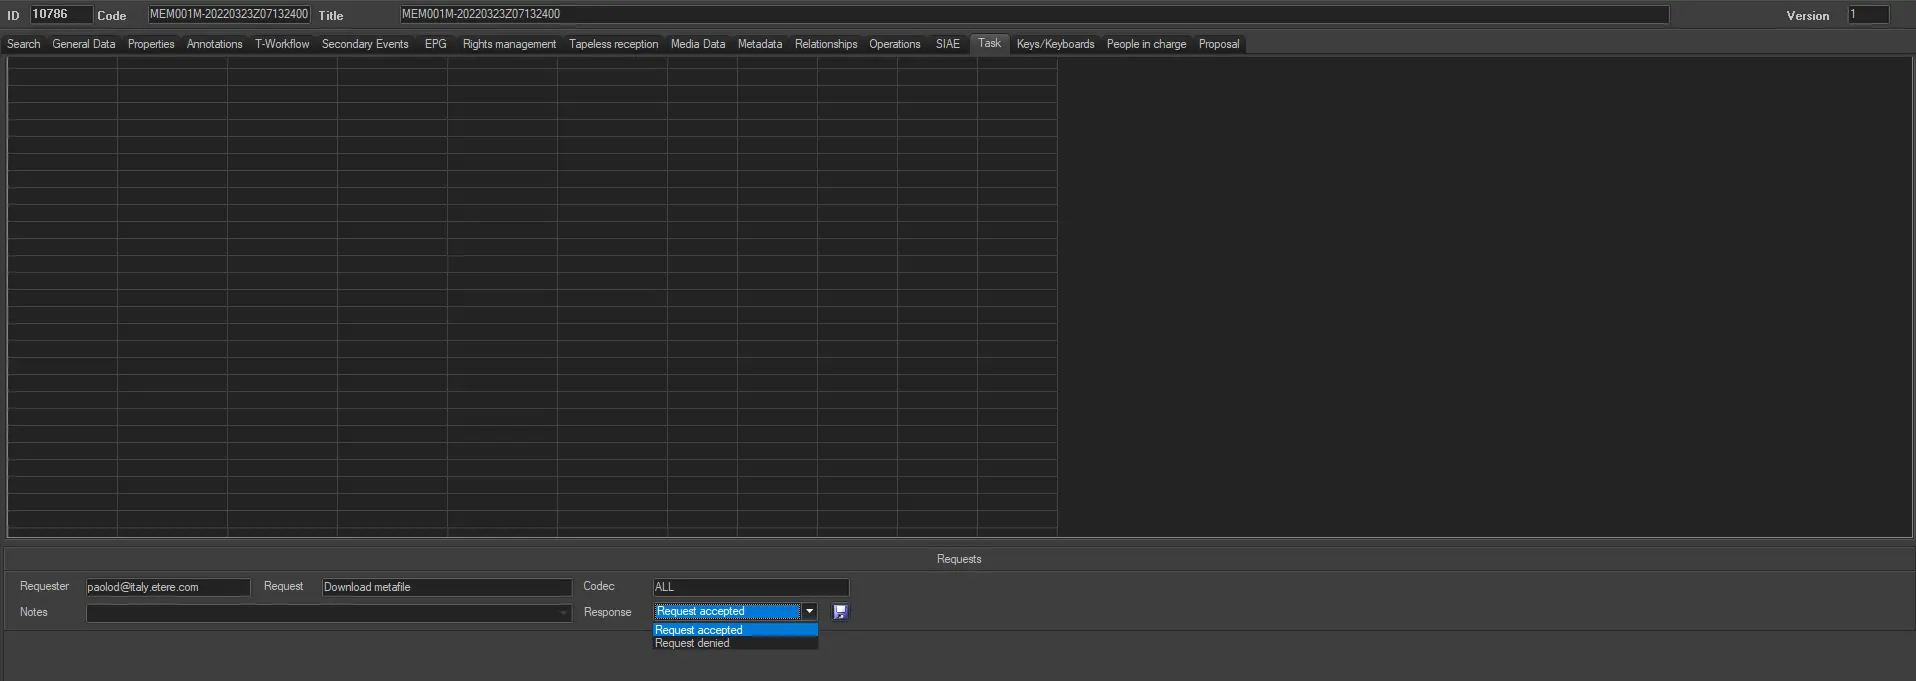Show the Tapeless reception tab
Viewport: 1916px width, 681px height.
[x=613, y=44]
